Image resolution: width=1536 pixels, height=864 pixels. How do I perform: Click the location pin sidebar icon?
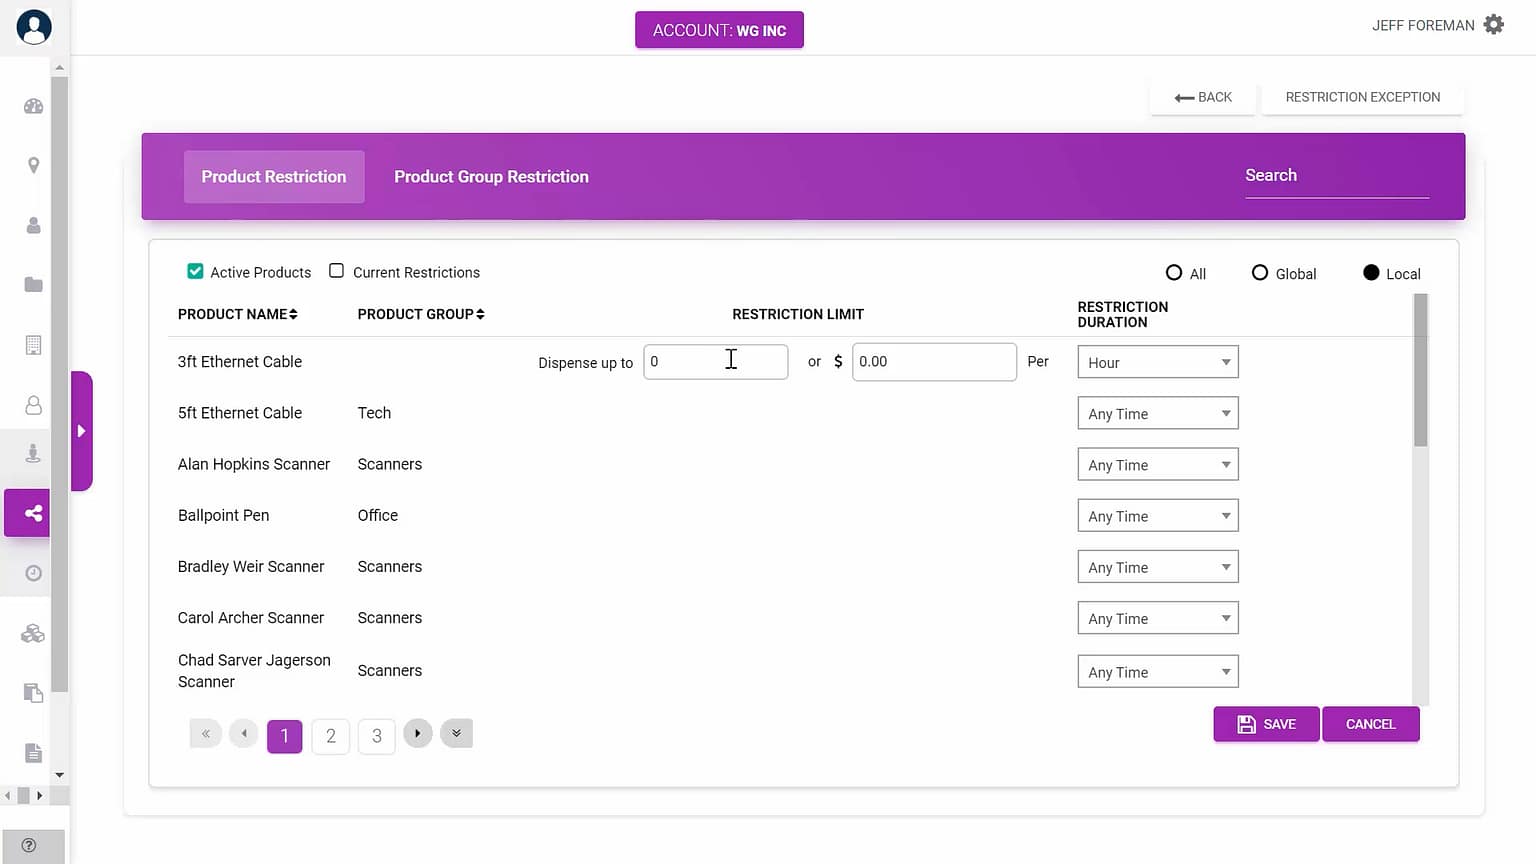tap(33, 165)
